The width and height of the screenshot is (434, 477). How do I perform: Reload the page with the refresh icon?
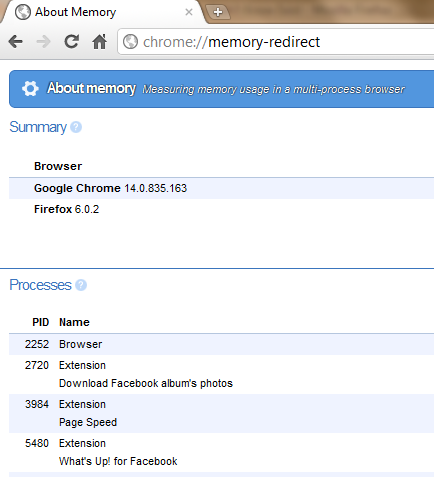71,42
